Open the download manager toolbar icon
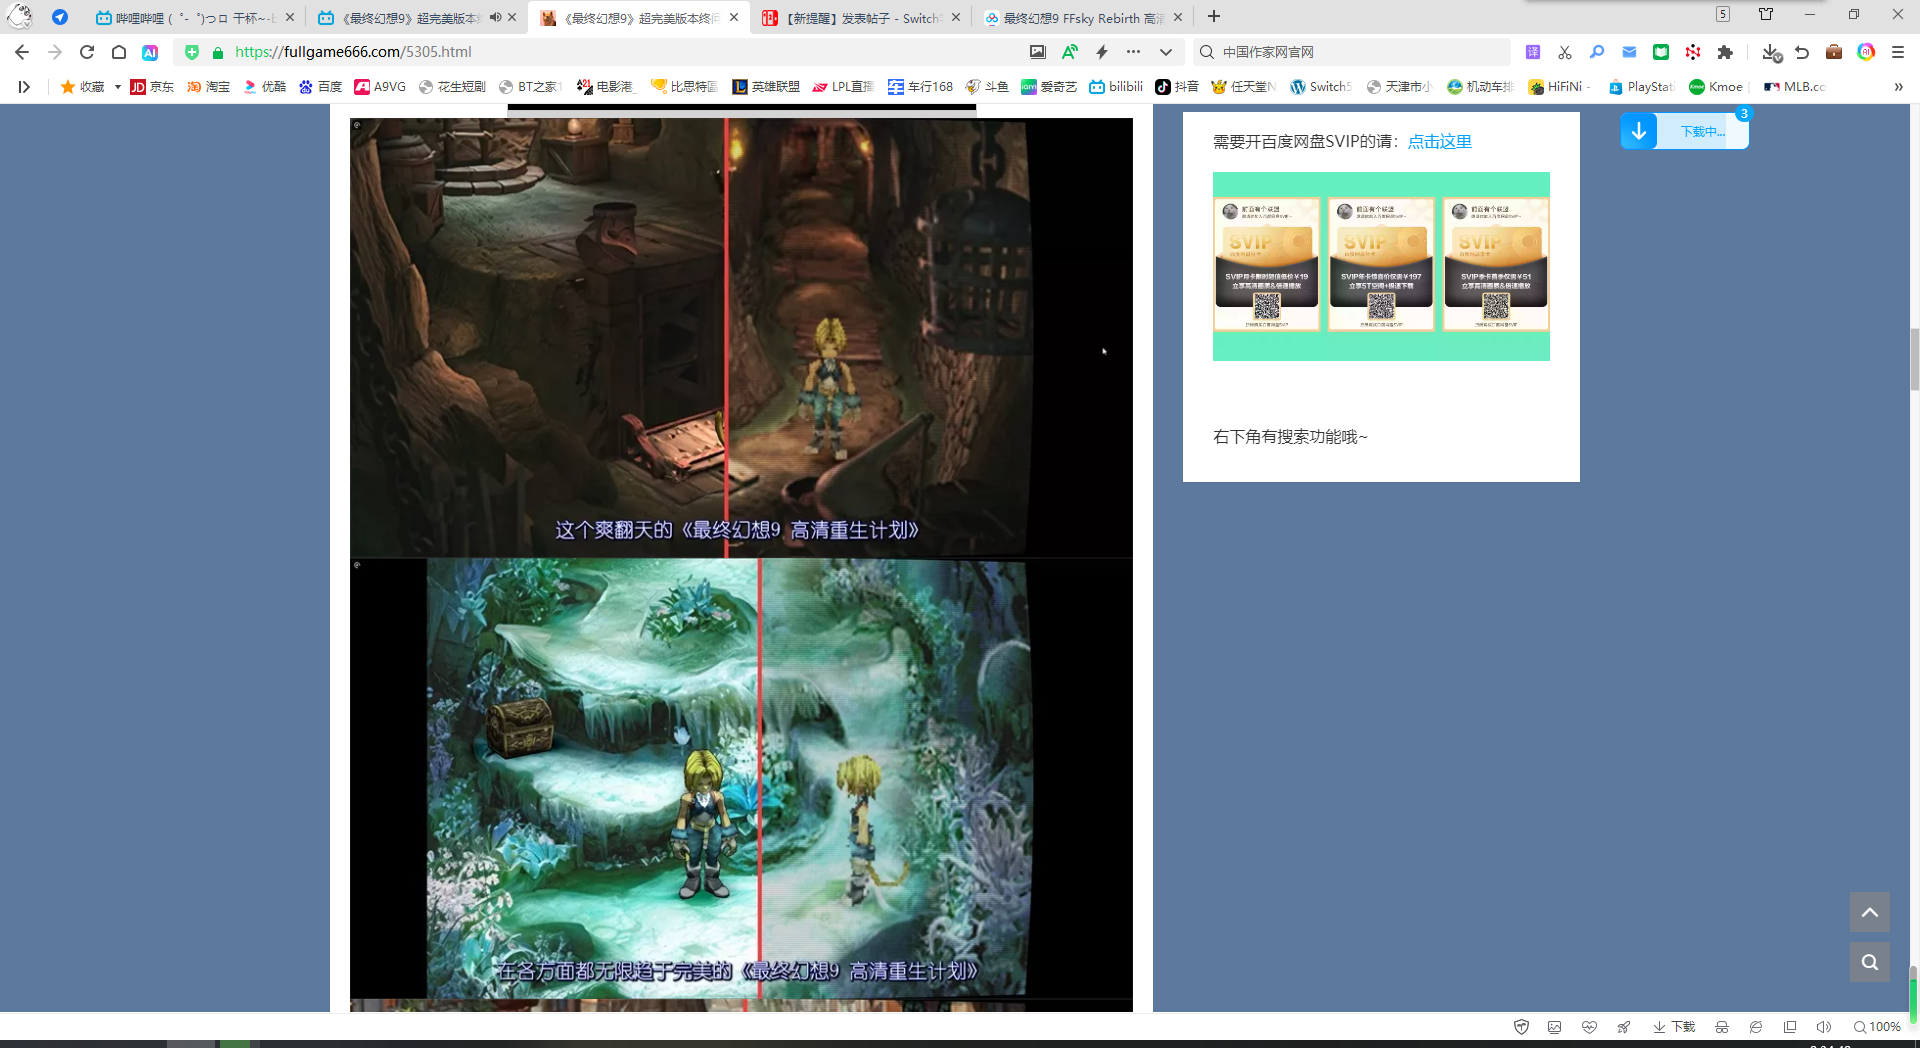This screenshot has width=1920, height=1048. pyautogui.click(x=1771, y=52)
